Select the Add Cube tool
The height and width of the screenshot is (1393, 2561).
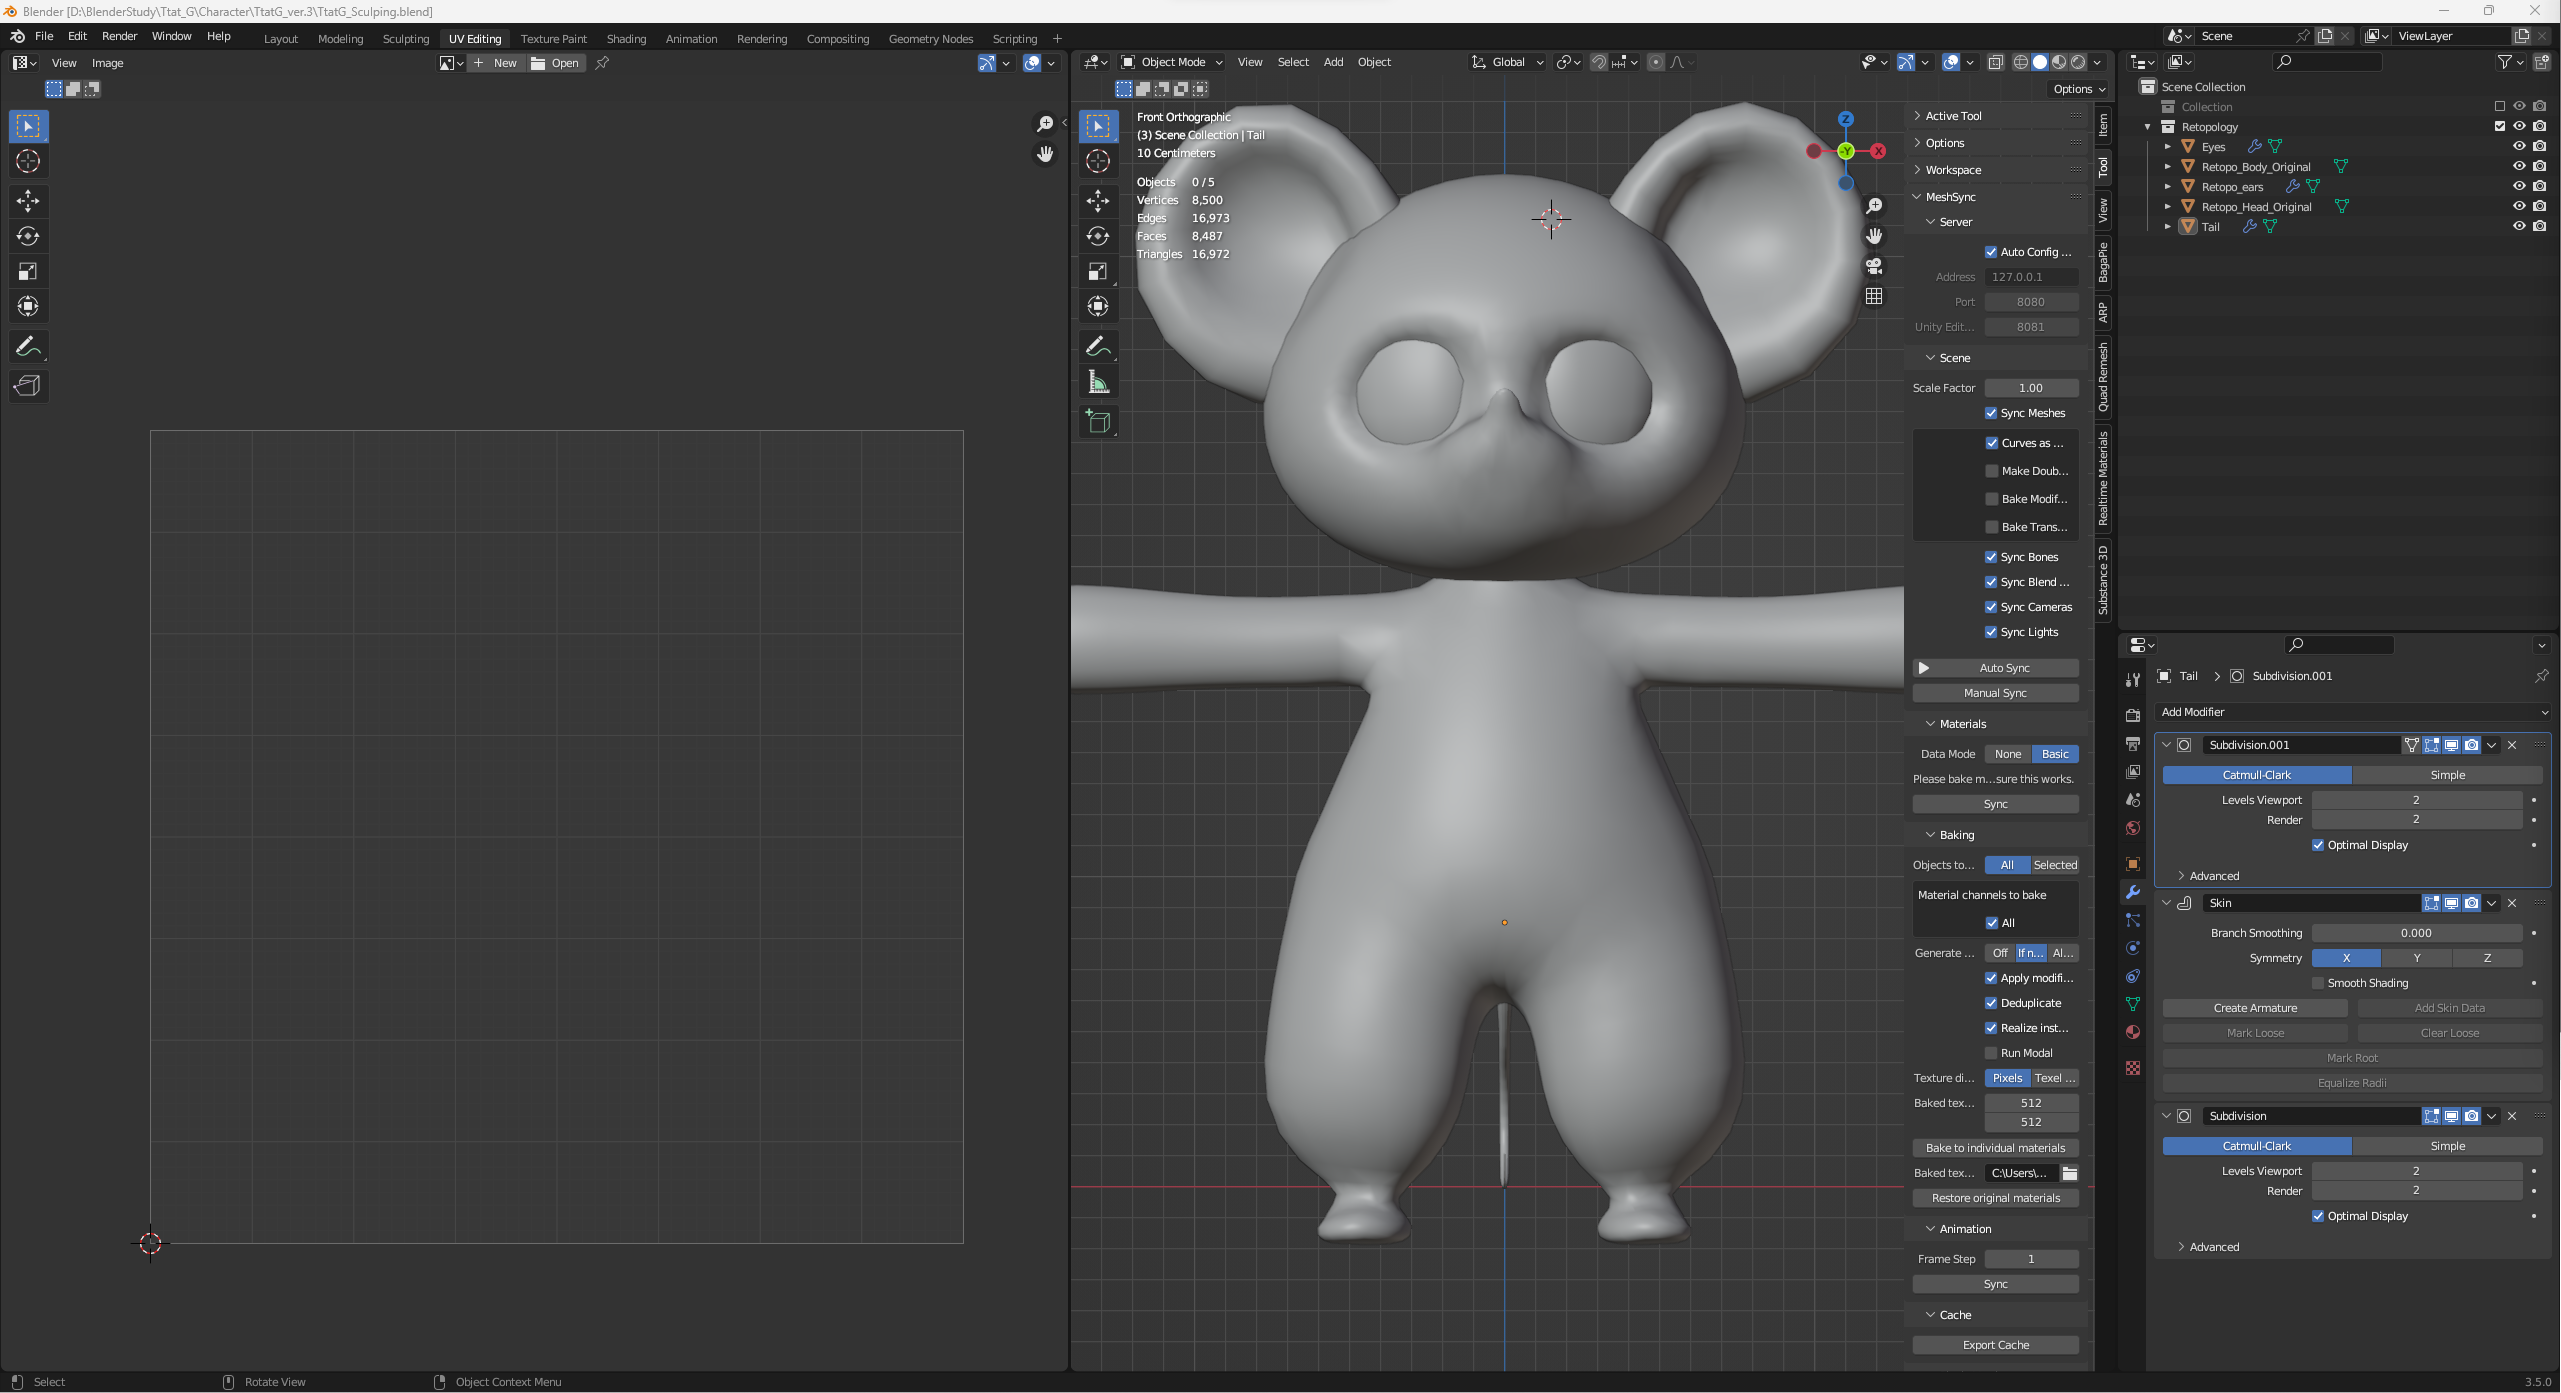coord(1098,422)
